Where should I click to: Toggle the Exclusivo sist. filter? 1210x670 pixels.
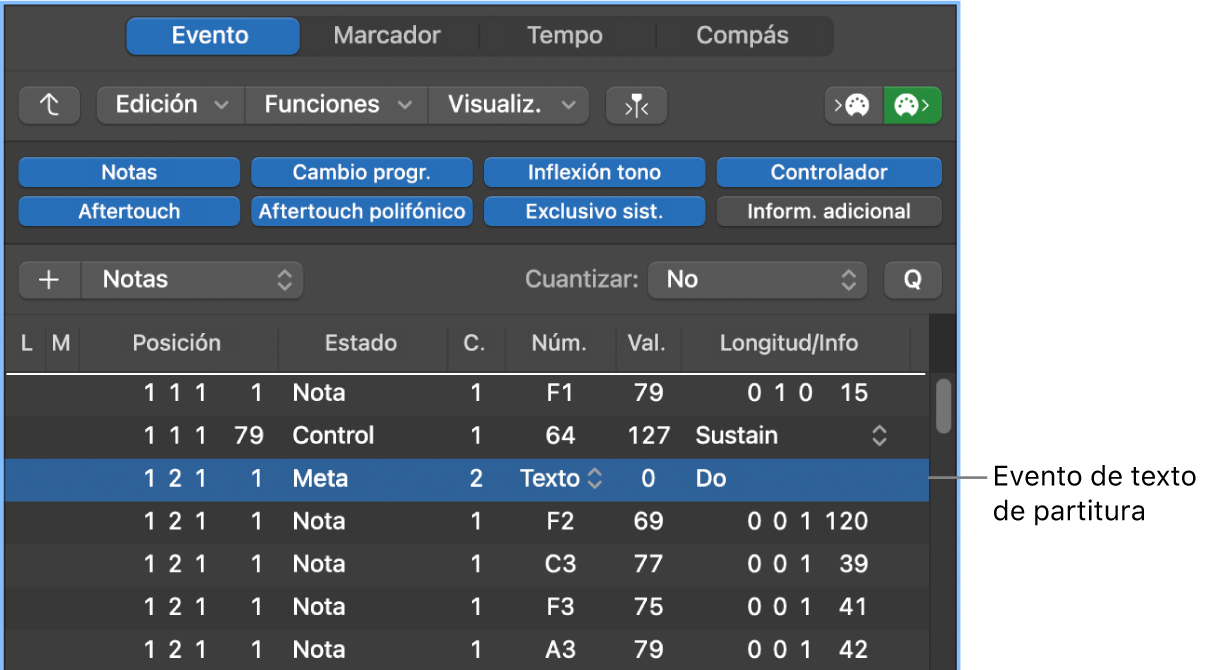tap(594, 210)
